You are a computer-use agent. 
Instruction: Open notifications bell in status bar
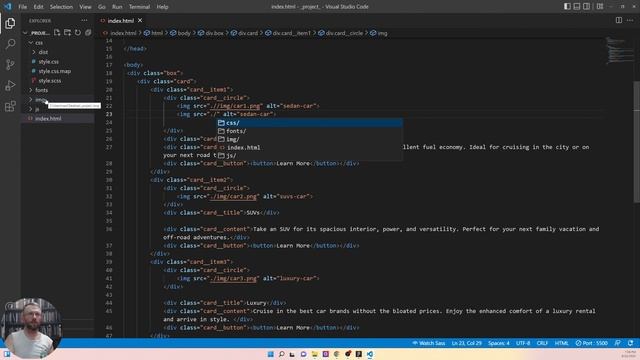pyautogui.click(x=631, y=343)
